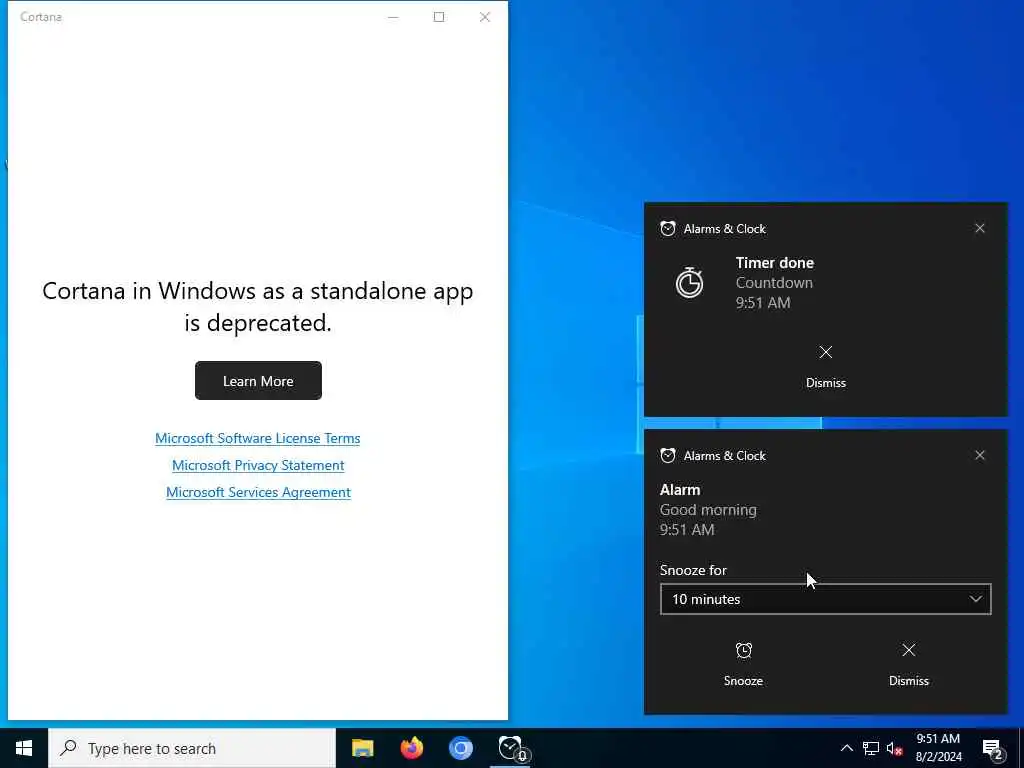This screenshot has width=1024, height=768.
Task: Launch Chrome from the taskbar
Action: coord(460,748)
